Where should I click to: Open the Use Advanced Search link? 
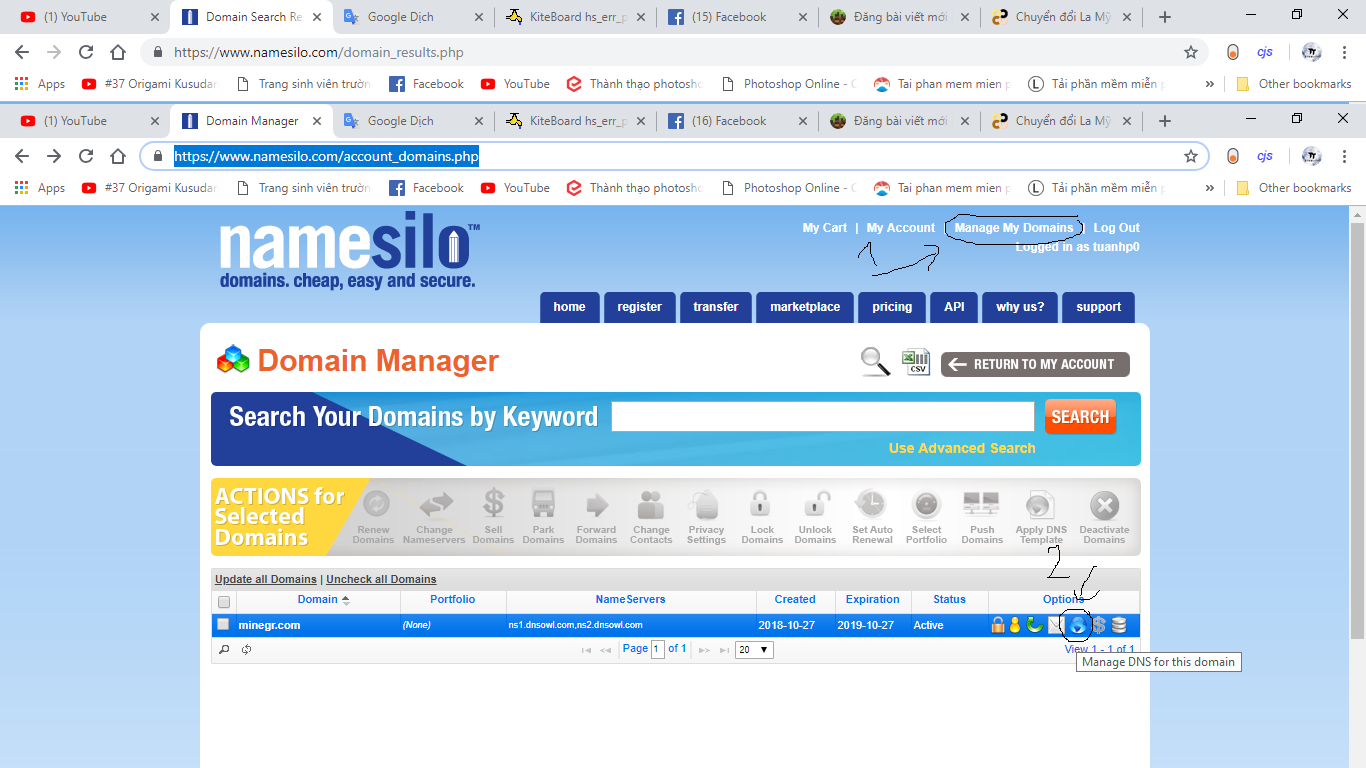coord(962,448)
